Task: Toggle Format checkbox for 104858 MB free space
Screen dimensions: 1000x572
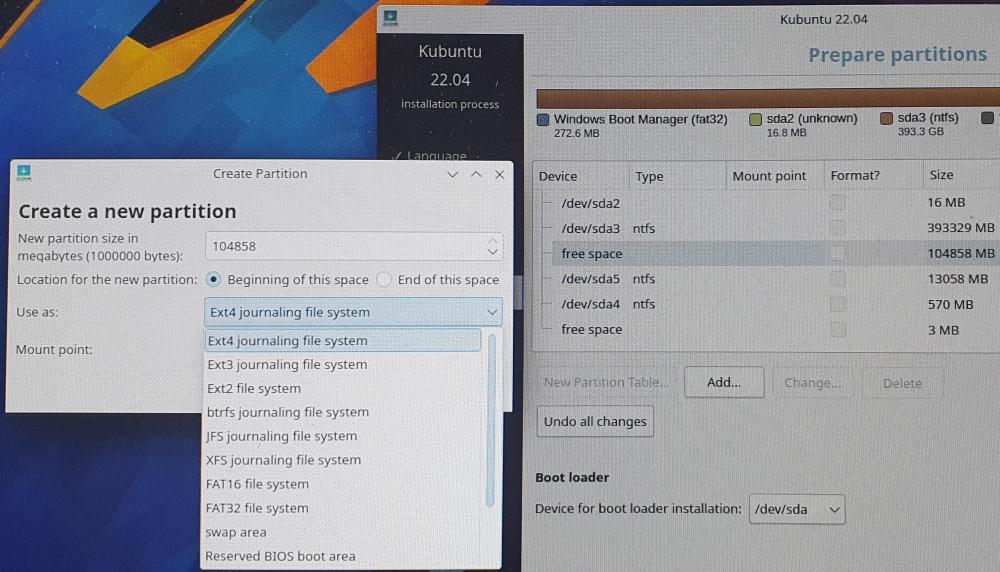Action: (x=837, y=253)
